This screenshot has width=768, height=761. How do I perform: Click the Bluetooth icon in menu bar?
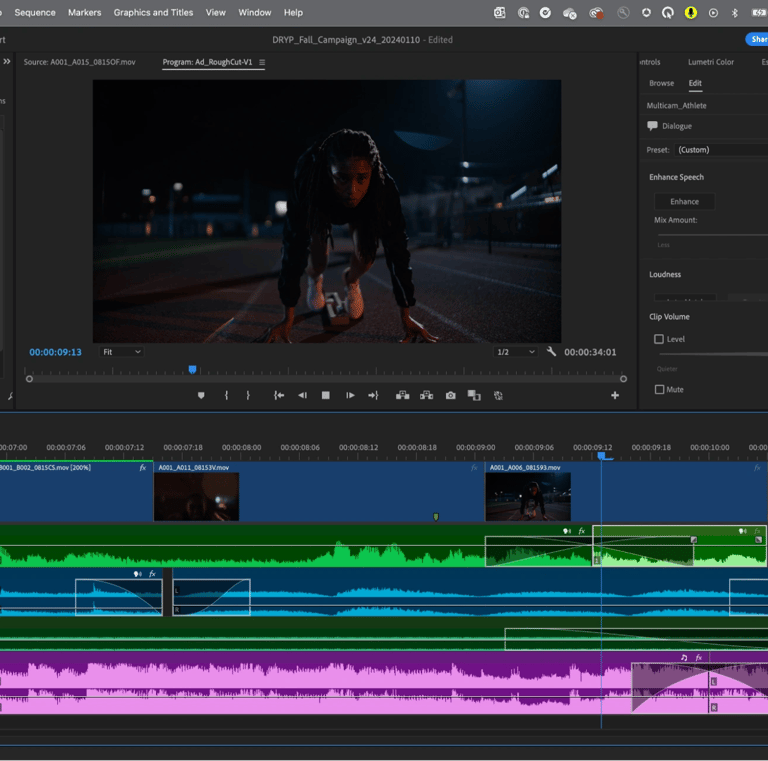[735, 13]
